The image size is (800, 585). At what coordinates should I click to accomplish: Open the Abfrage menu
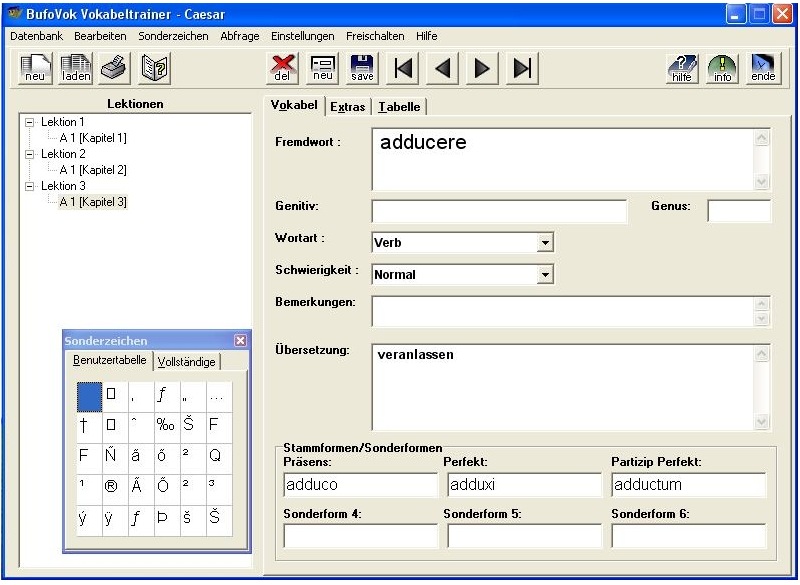(x=240, y=36)
